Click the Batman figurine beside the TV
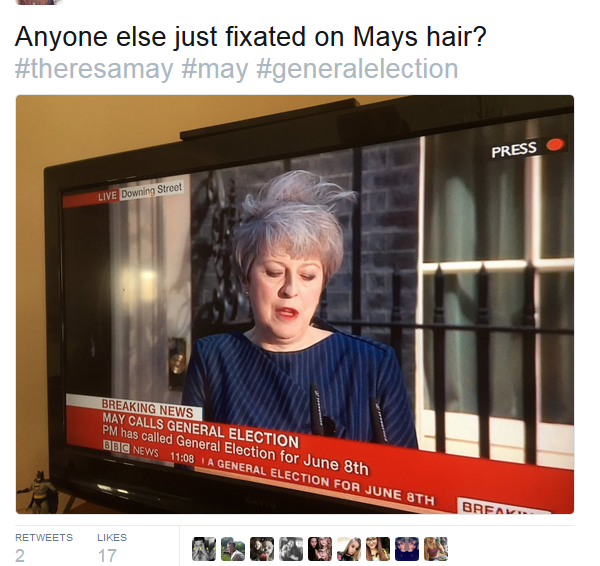 (38, 492)
